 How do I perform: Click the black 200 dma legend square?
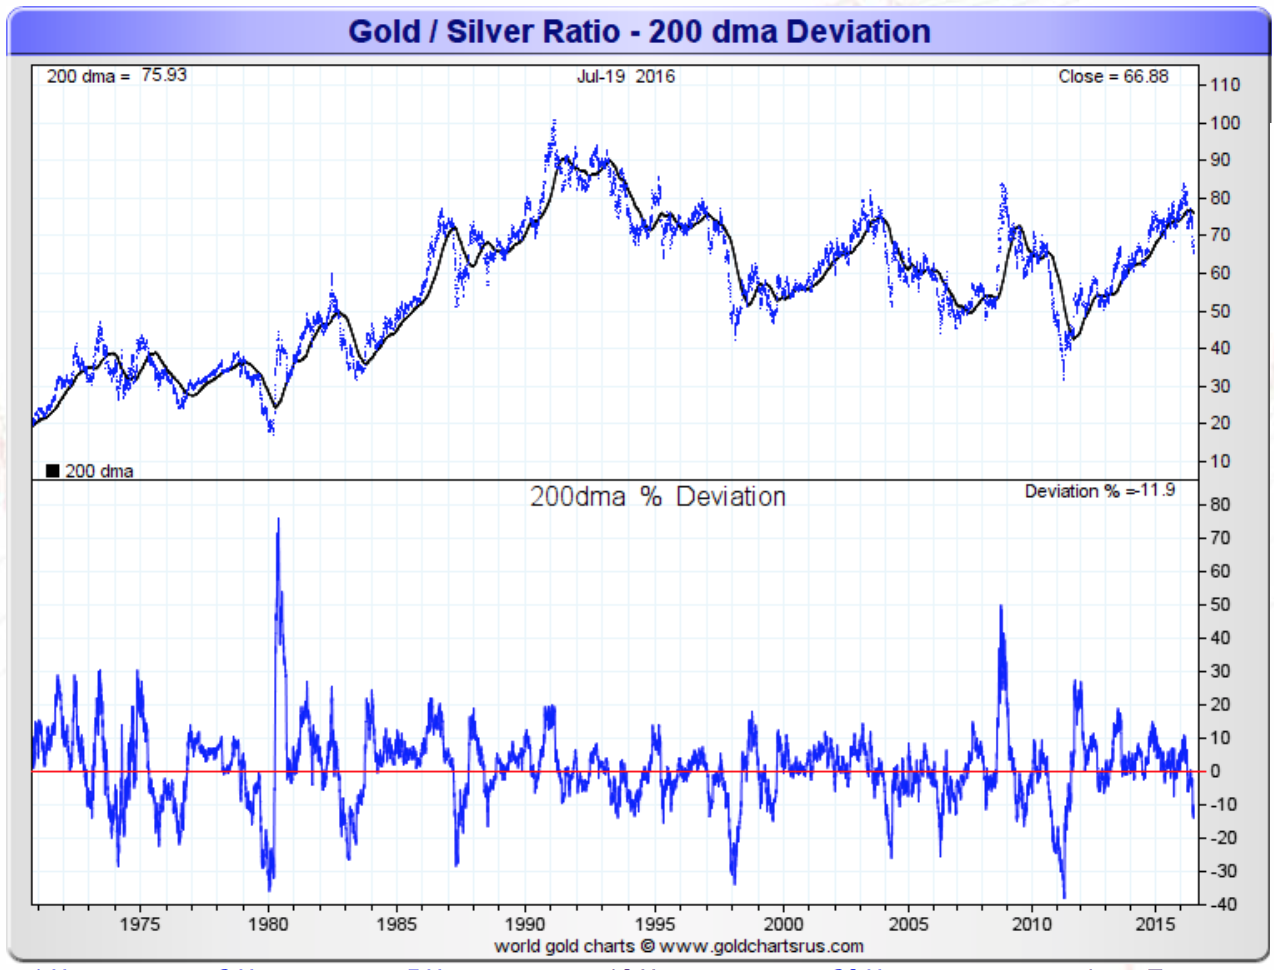53,471
